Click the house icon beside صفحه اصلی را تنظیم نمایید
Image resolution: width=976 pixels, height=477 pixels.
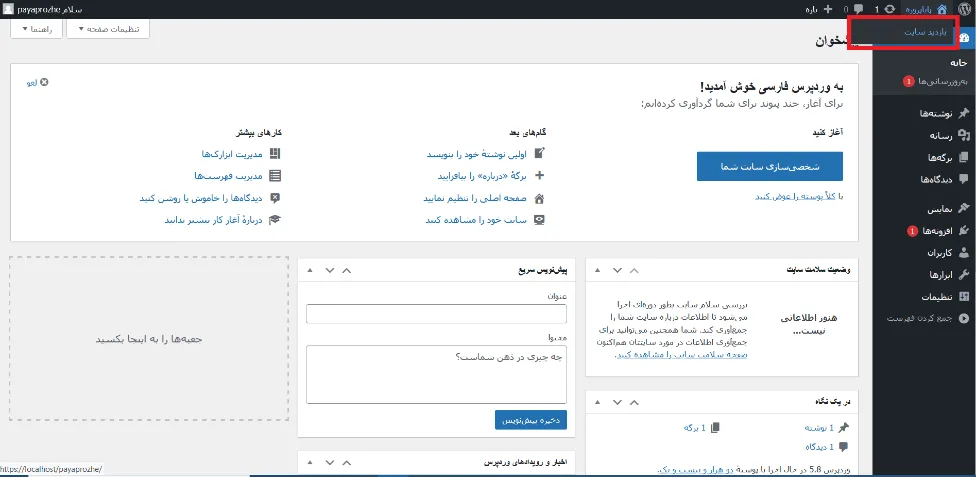(x=540, y=198)
